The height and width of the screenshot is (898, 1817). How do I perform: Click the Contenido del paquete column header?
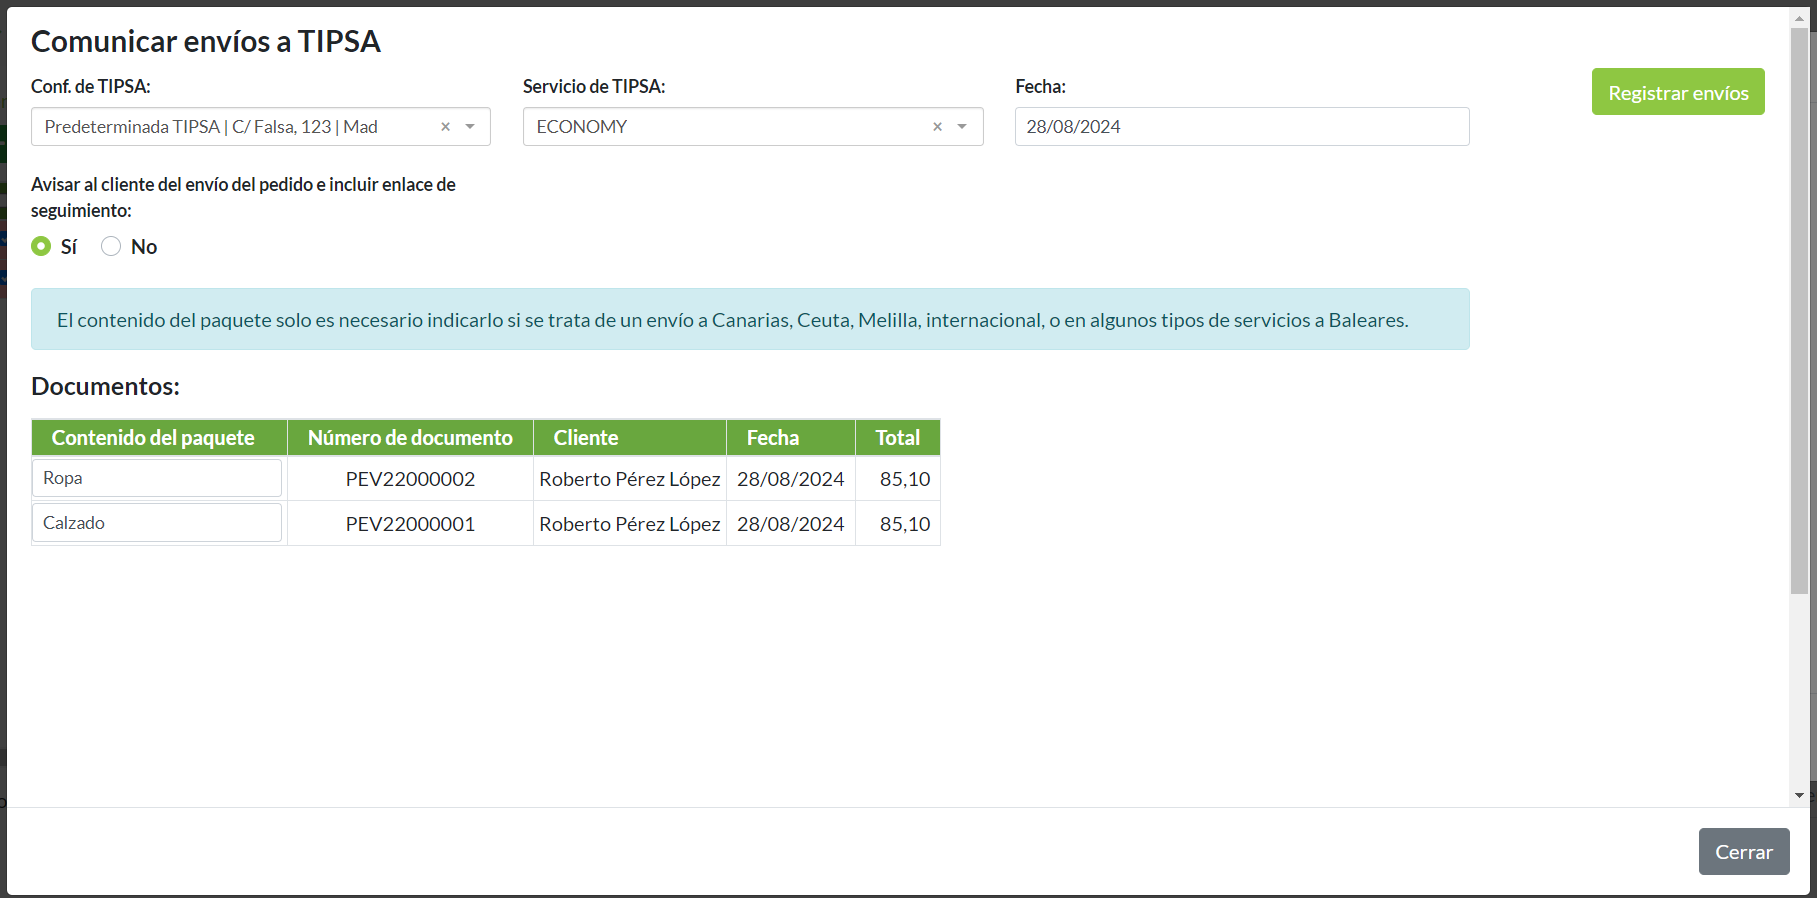click(x=153, y=438)
